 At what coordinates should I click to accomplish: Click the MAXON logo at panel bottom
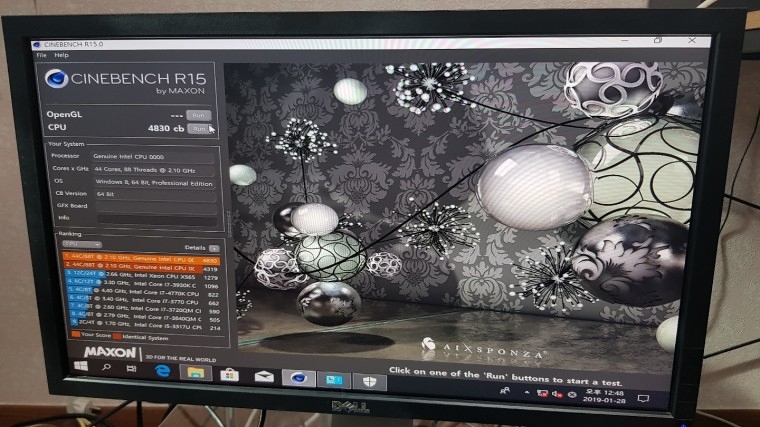[x=110, y=352]
